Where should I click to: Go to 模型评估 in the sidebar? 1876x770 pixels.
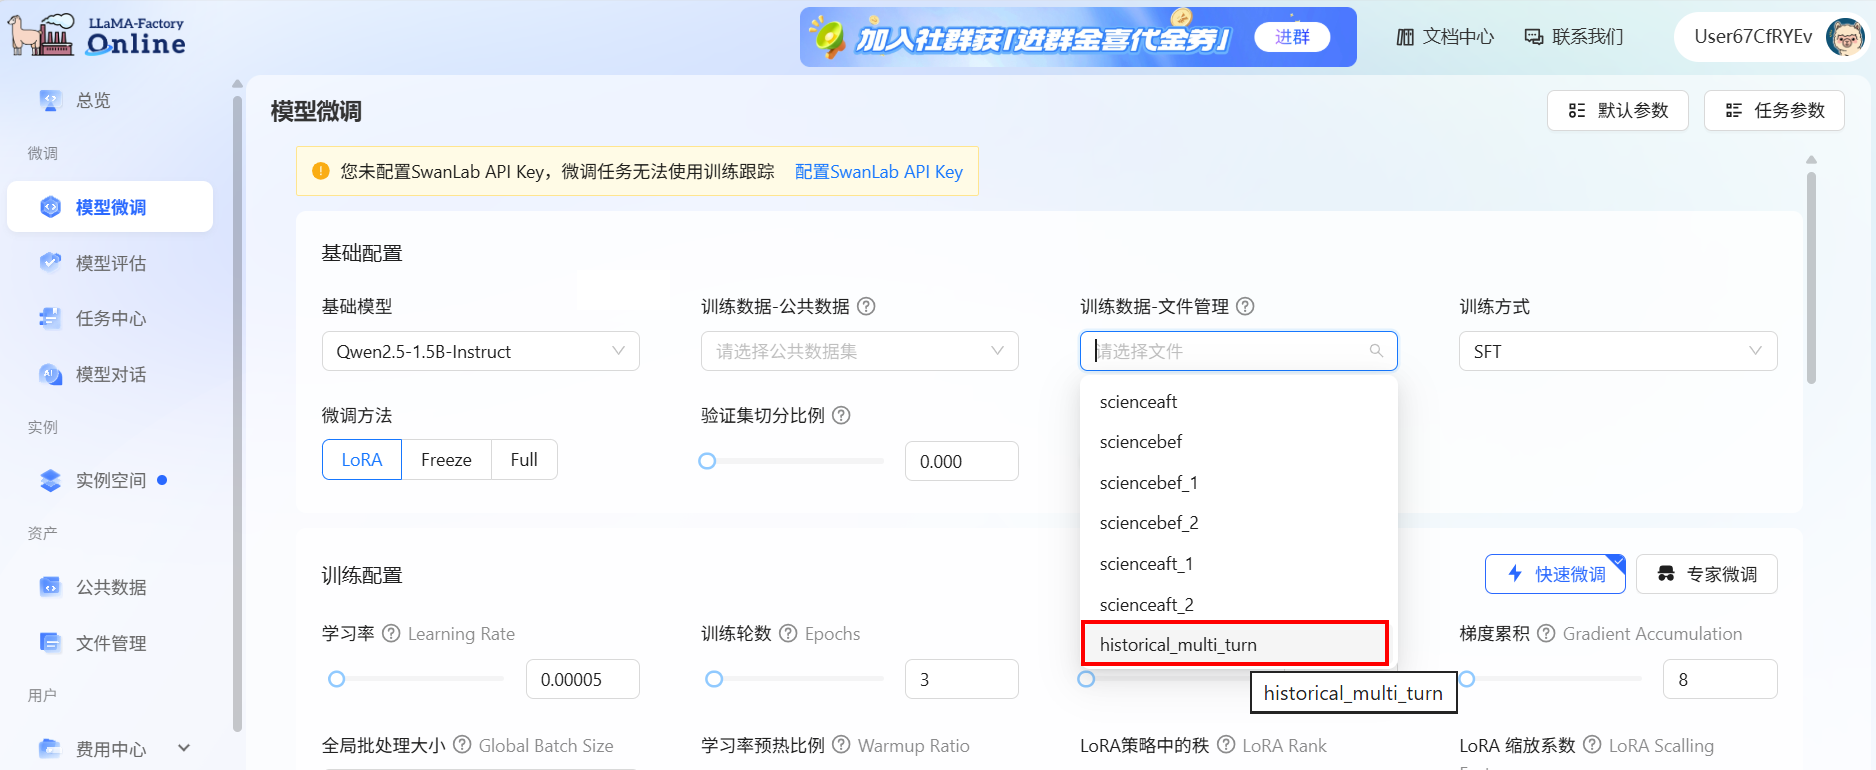pos(111,263)
